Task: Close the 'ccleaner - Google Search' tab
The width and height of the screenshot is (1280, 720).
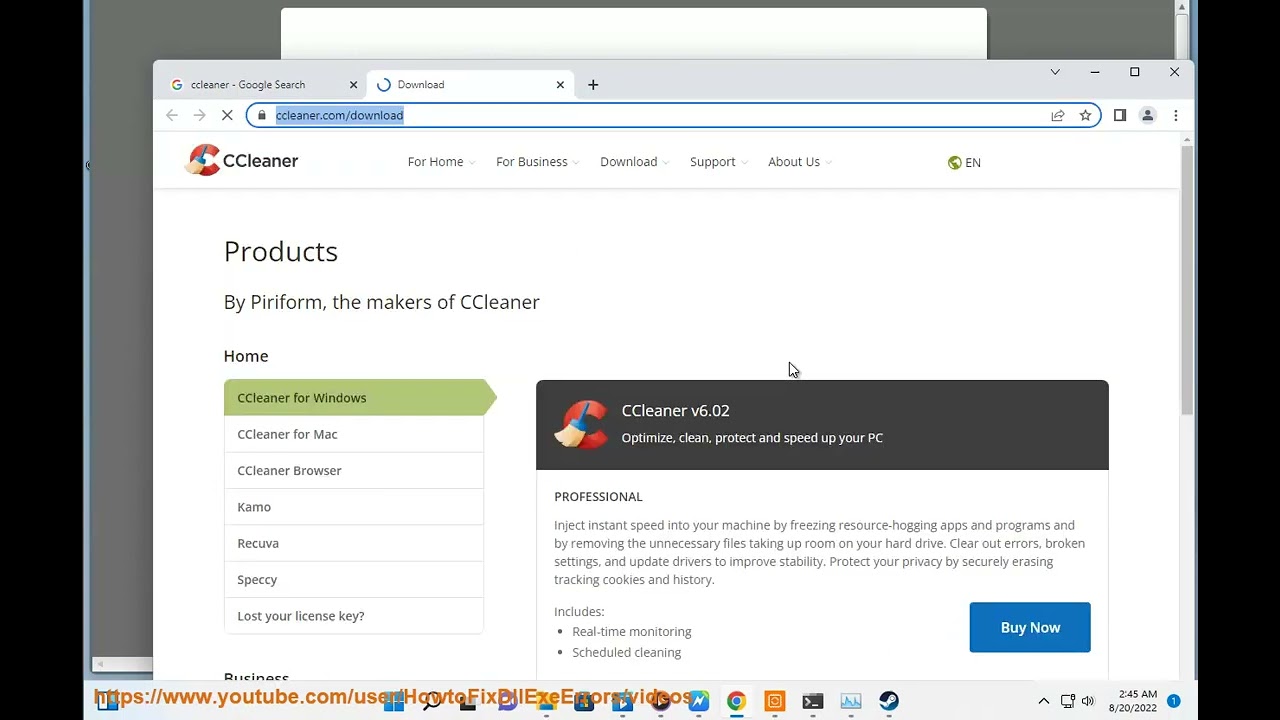Action: [353, 85]
